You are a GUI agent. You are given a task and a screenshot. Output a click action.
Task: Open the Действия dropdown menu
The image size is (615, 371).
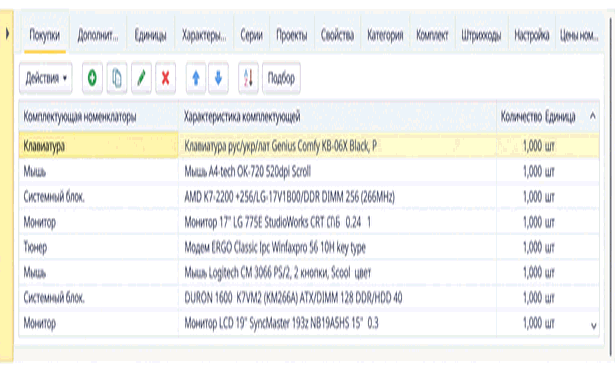pyautogui.click(x=46, y=78)
